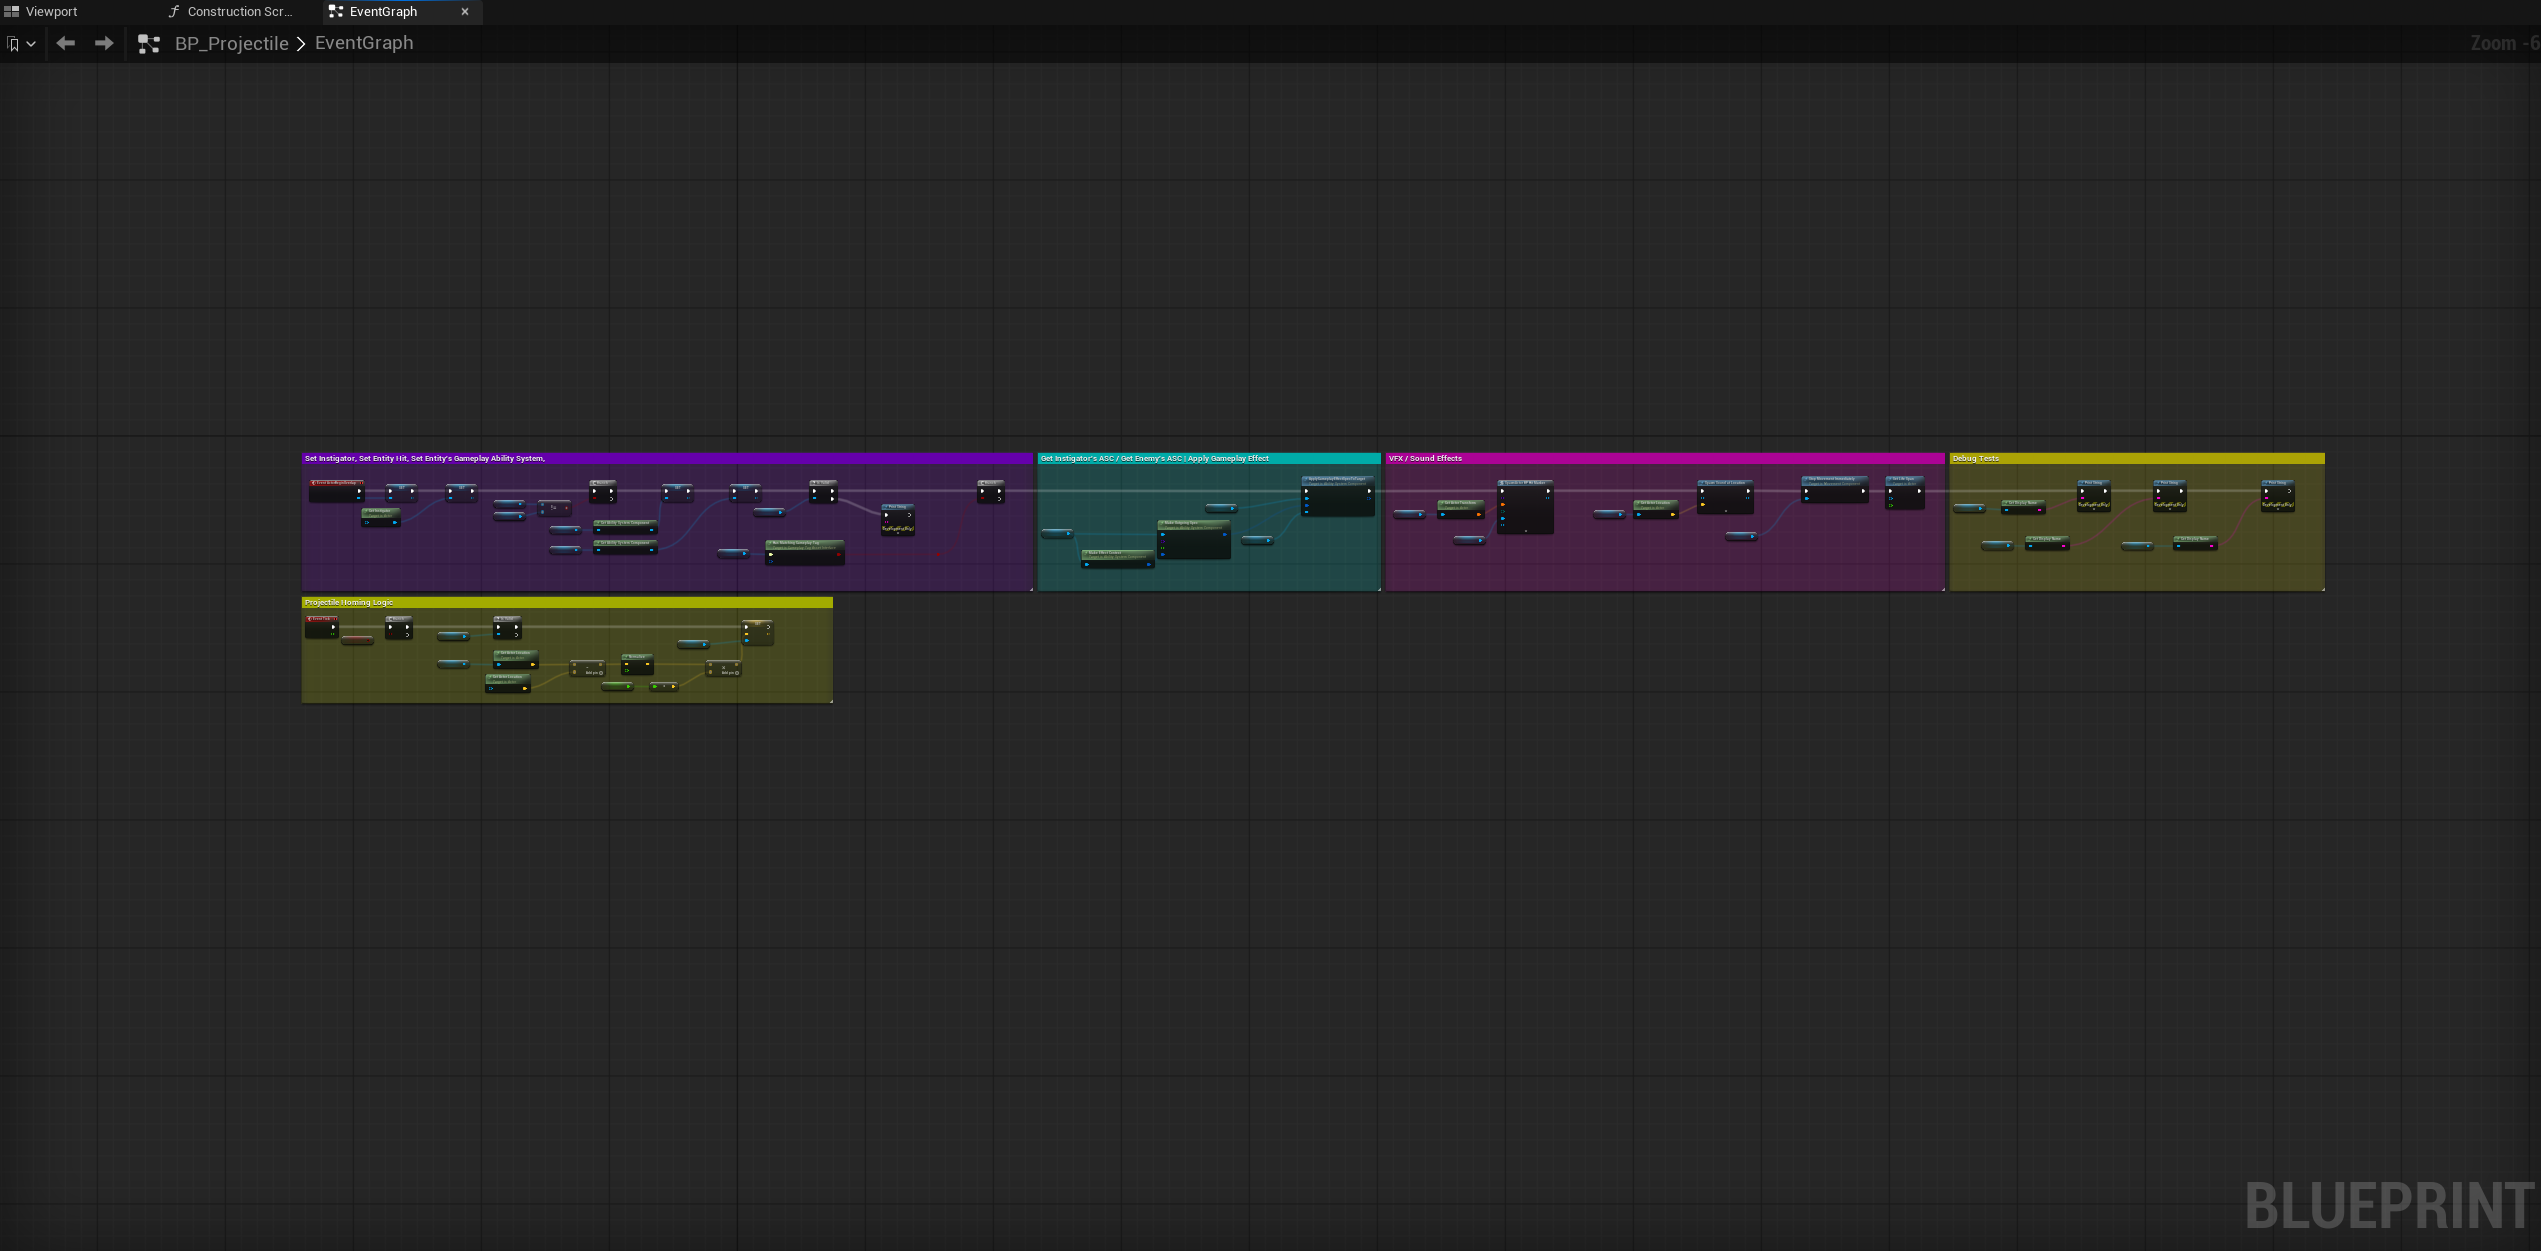2541x1251 pixels.
Task: Select the ApplyGameplayEffectSpecToTarget node
Action: tap(1339, 495)
